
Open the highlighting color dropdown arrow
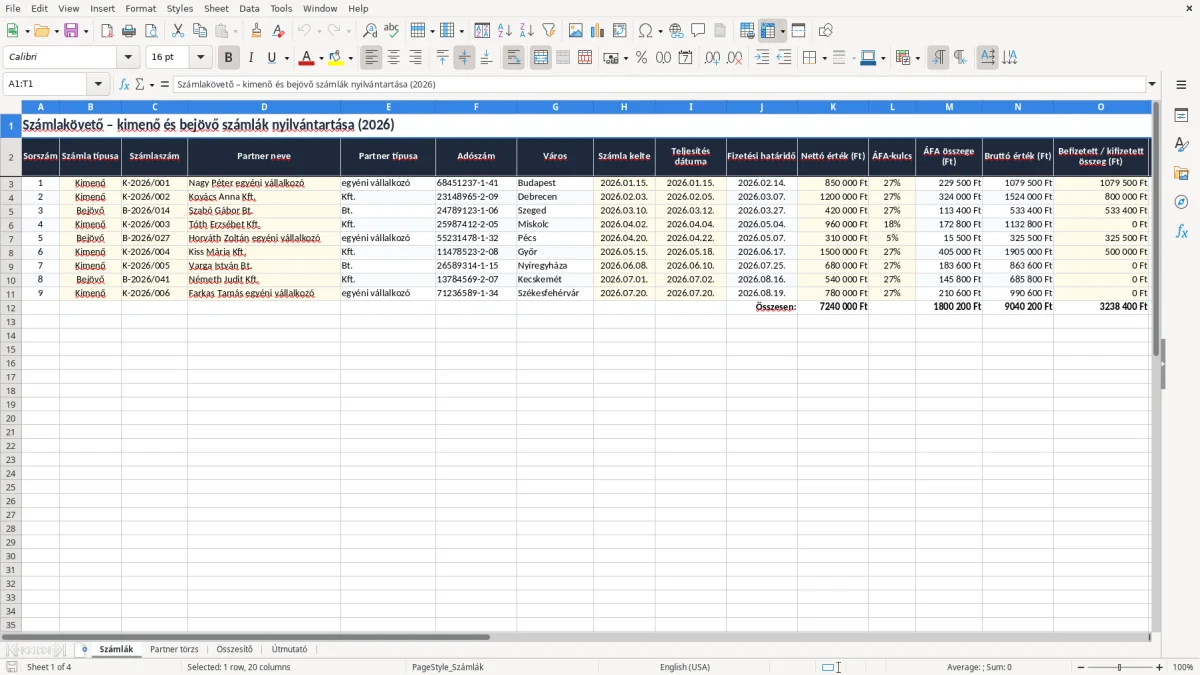coord(350,58)
